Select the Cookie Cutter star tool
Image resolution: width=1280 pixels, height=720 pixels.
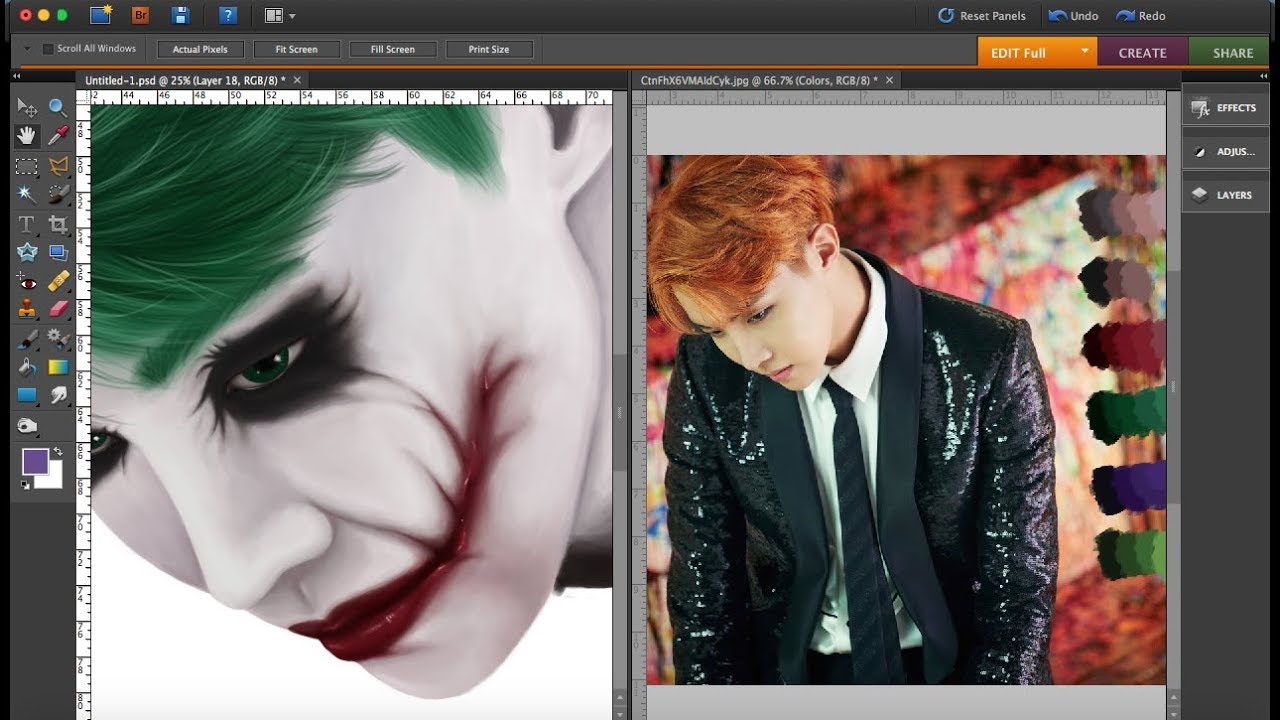pyautogui.click(x=27, y=252)
